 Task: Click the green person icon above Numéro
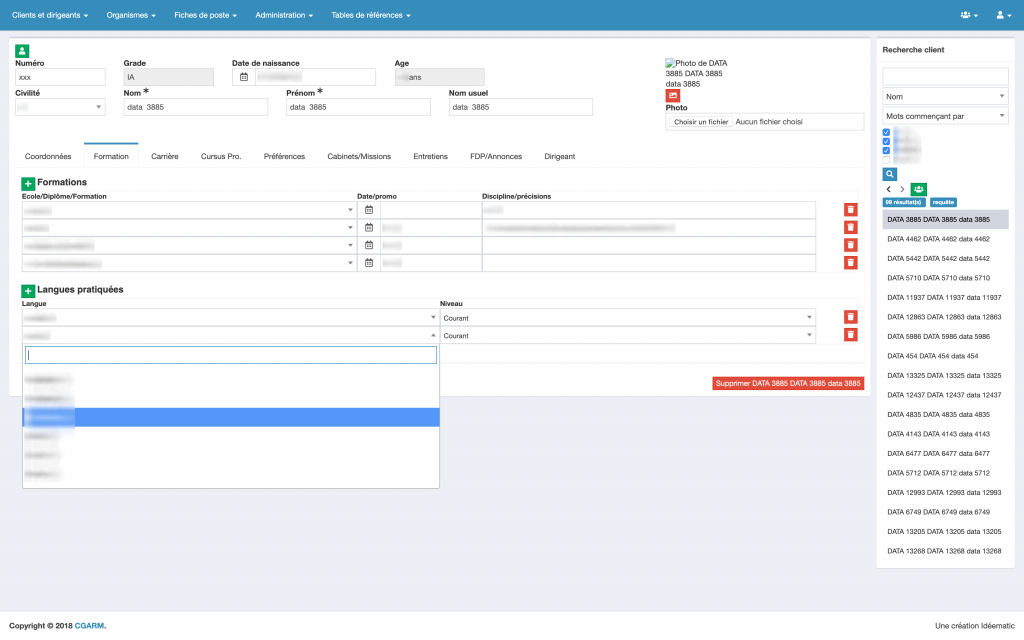pyautogui.click(x=22, y=50)
